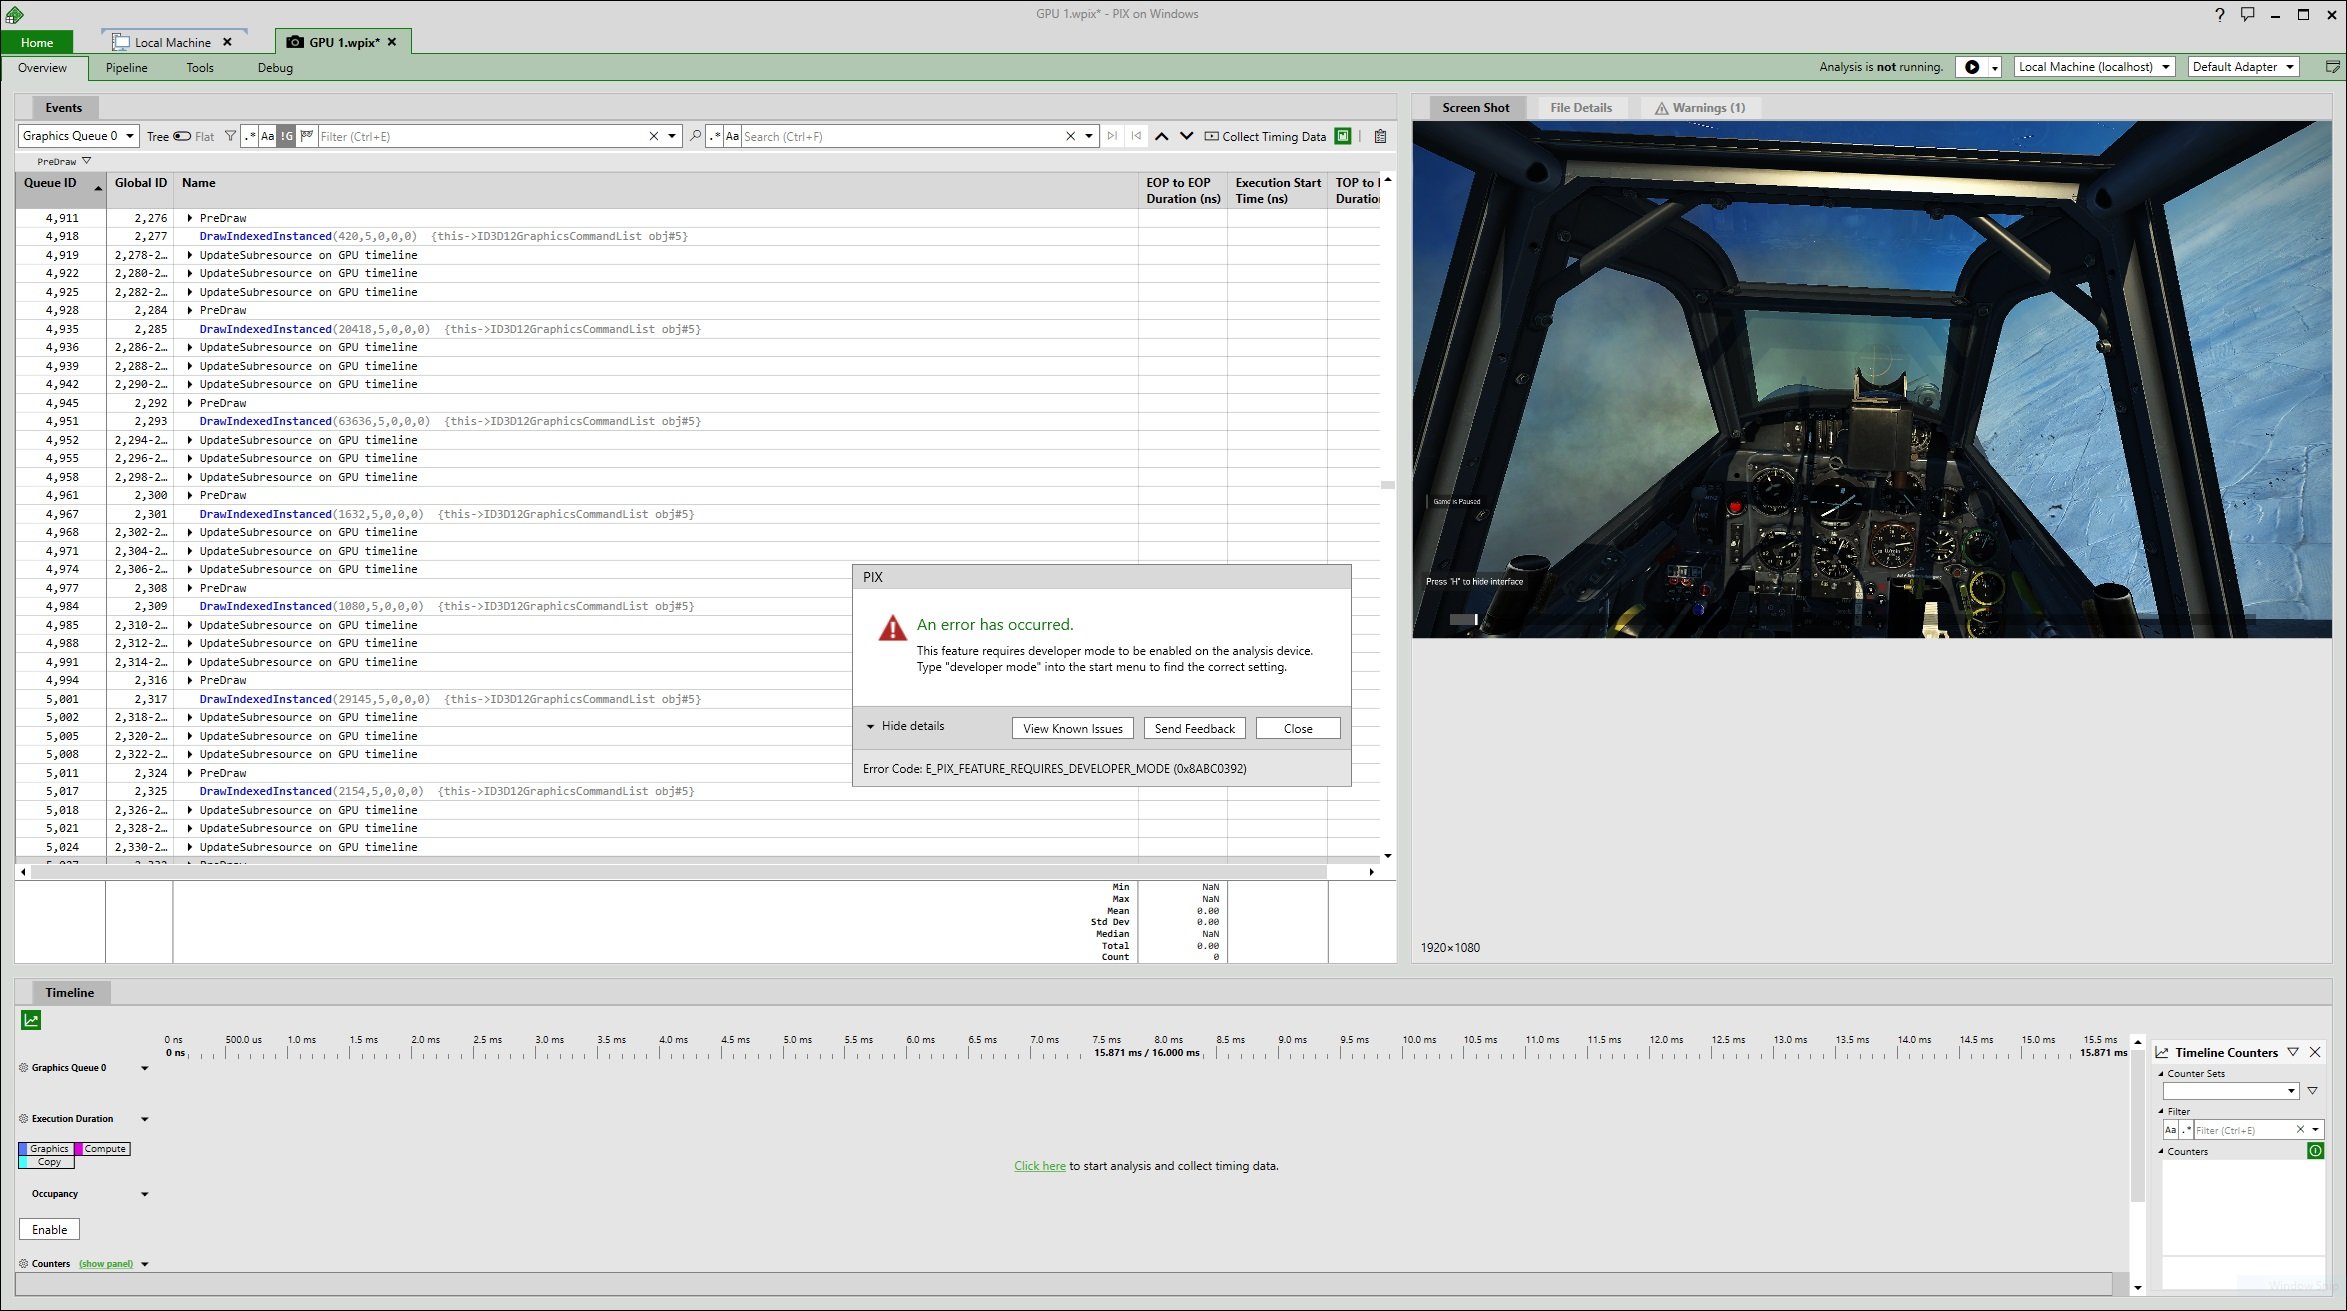
Task: Jump to next search result arrow
Action: point(1186,136)
